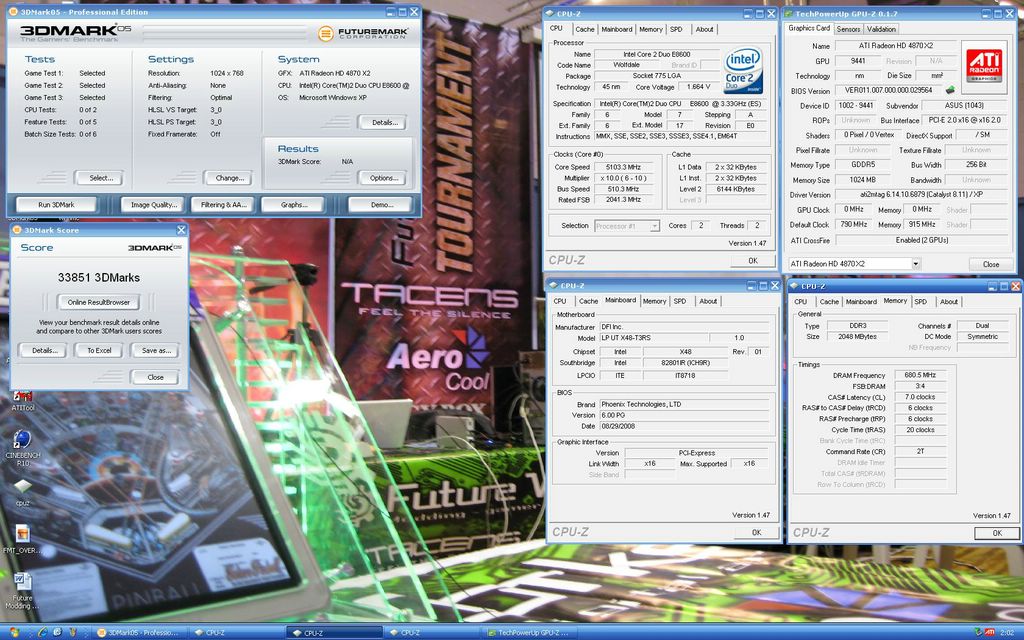Click the ATI CrossFire Enabled (2 GPUs) value
1024x640 pixels.
tap(922, 240)
